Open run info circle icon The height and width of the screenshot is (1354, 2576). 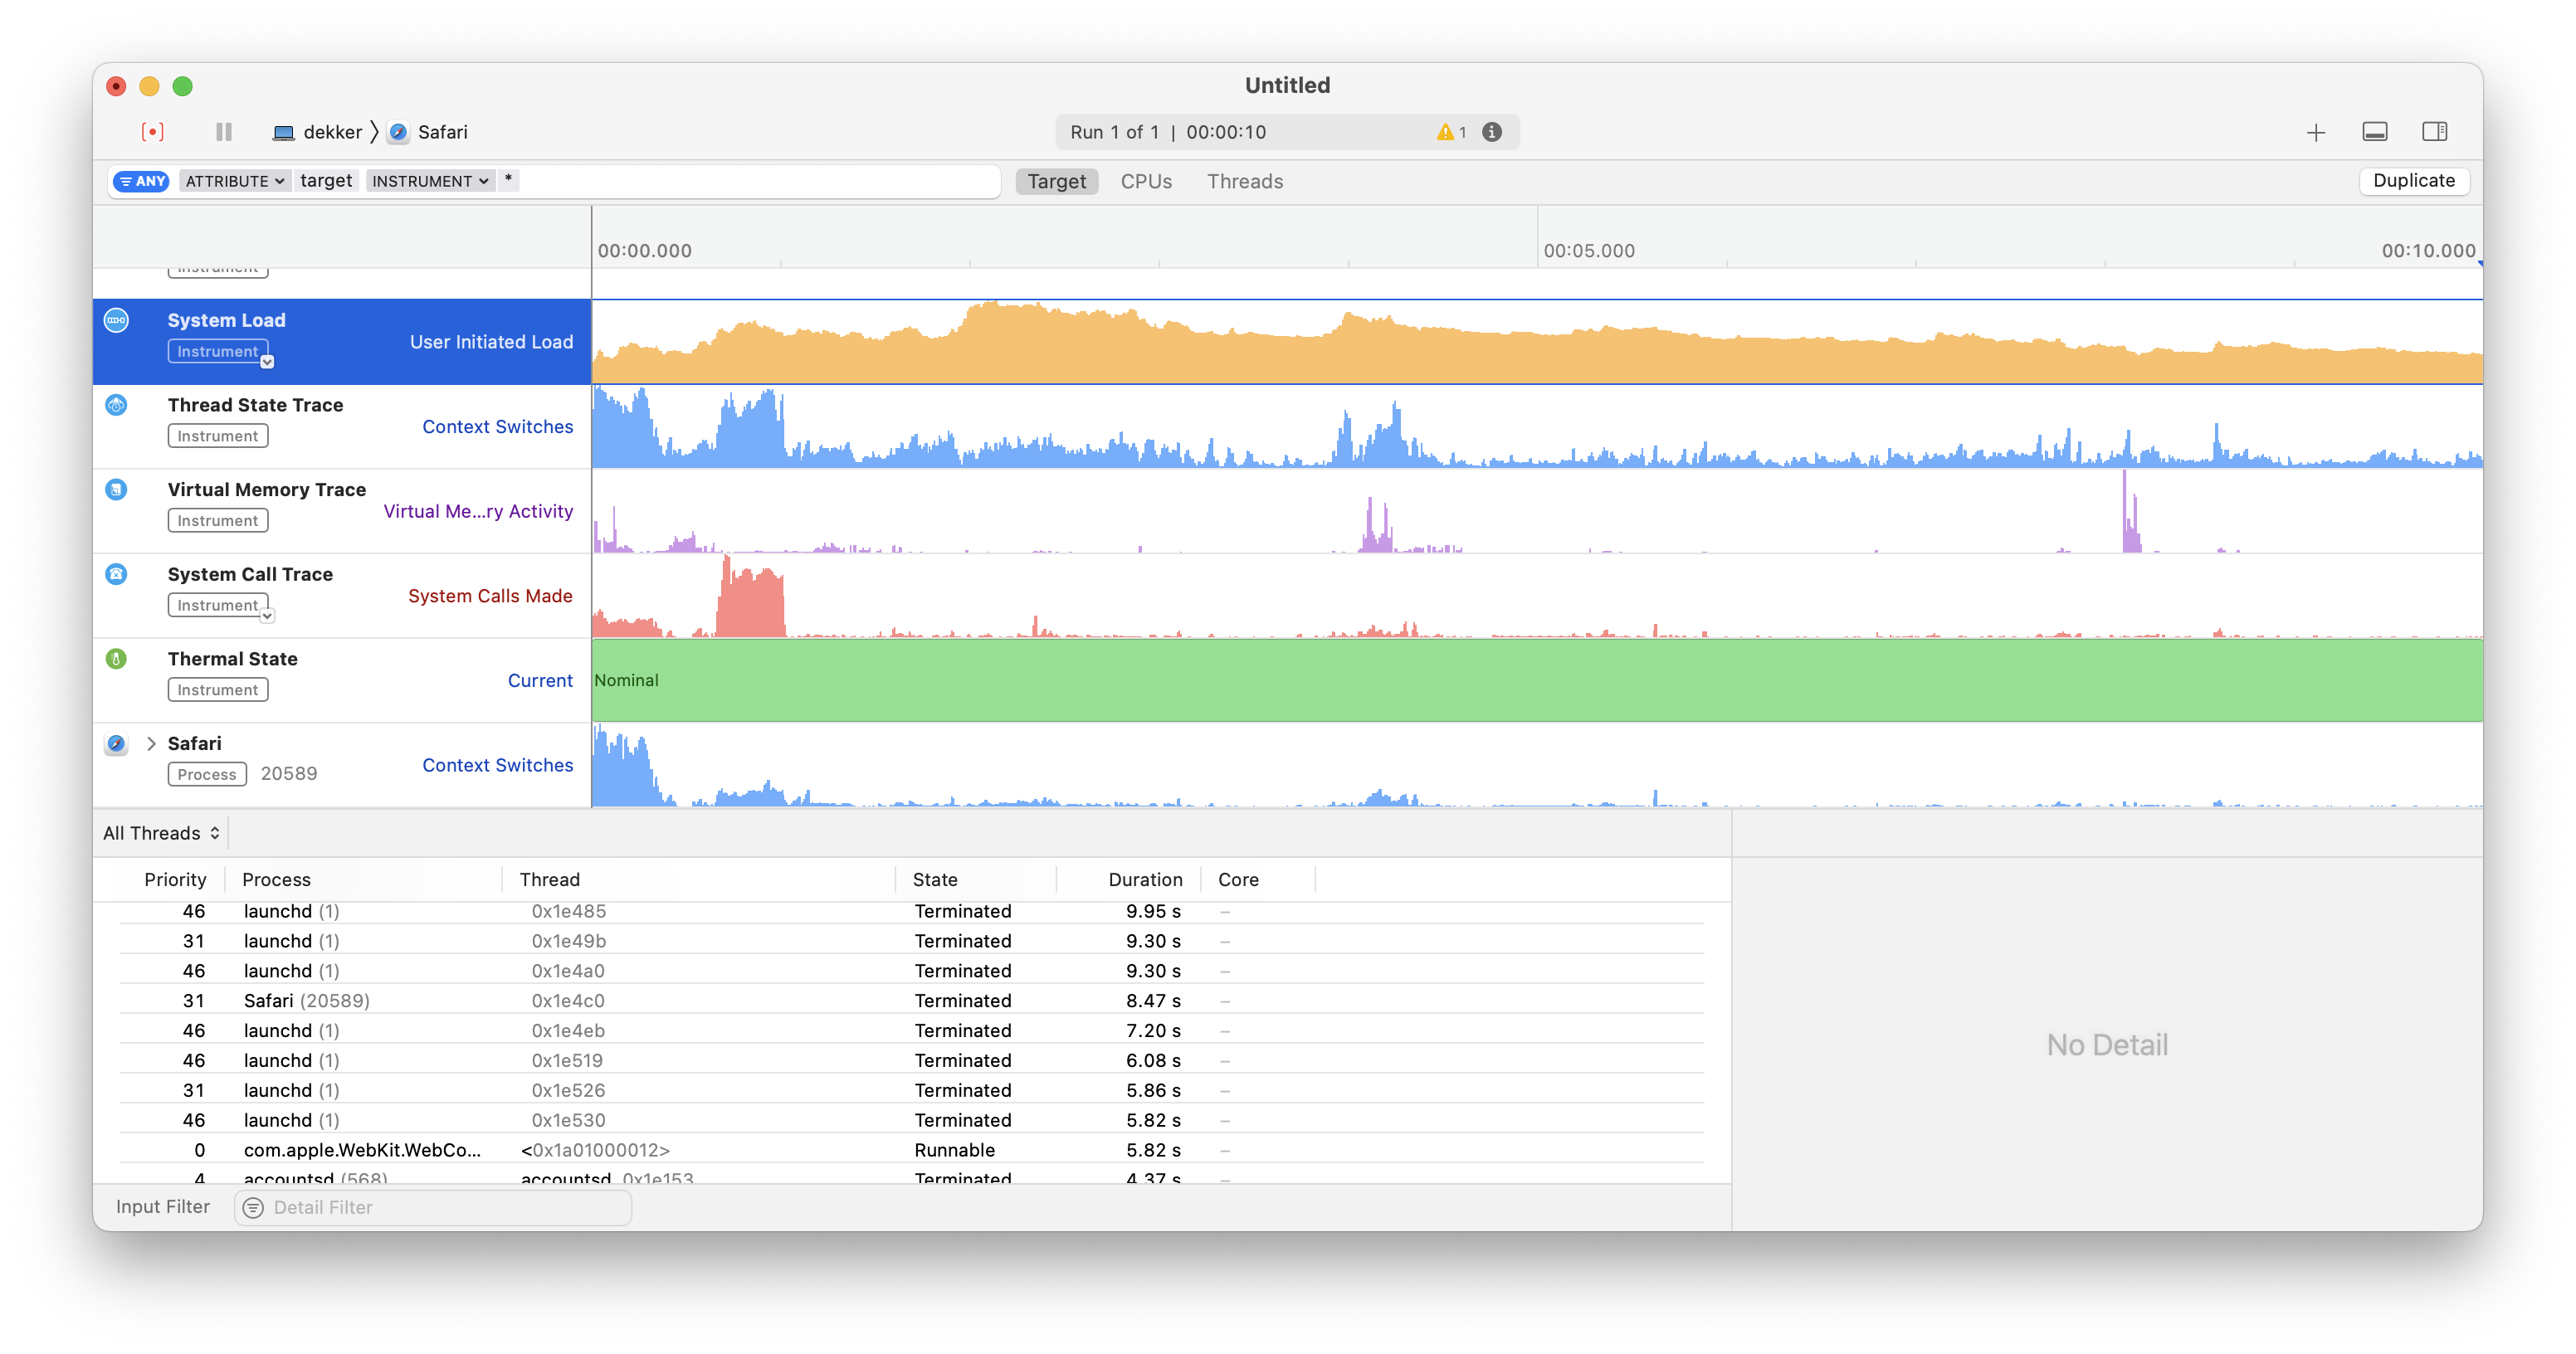1492,132
